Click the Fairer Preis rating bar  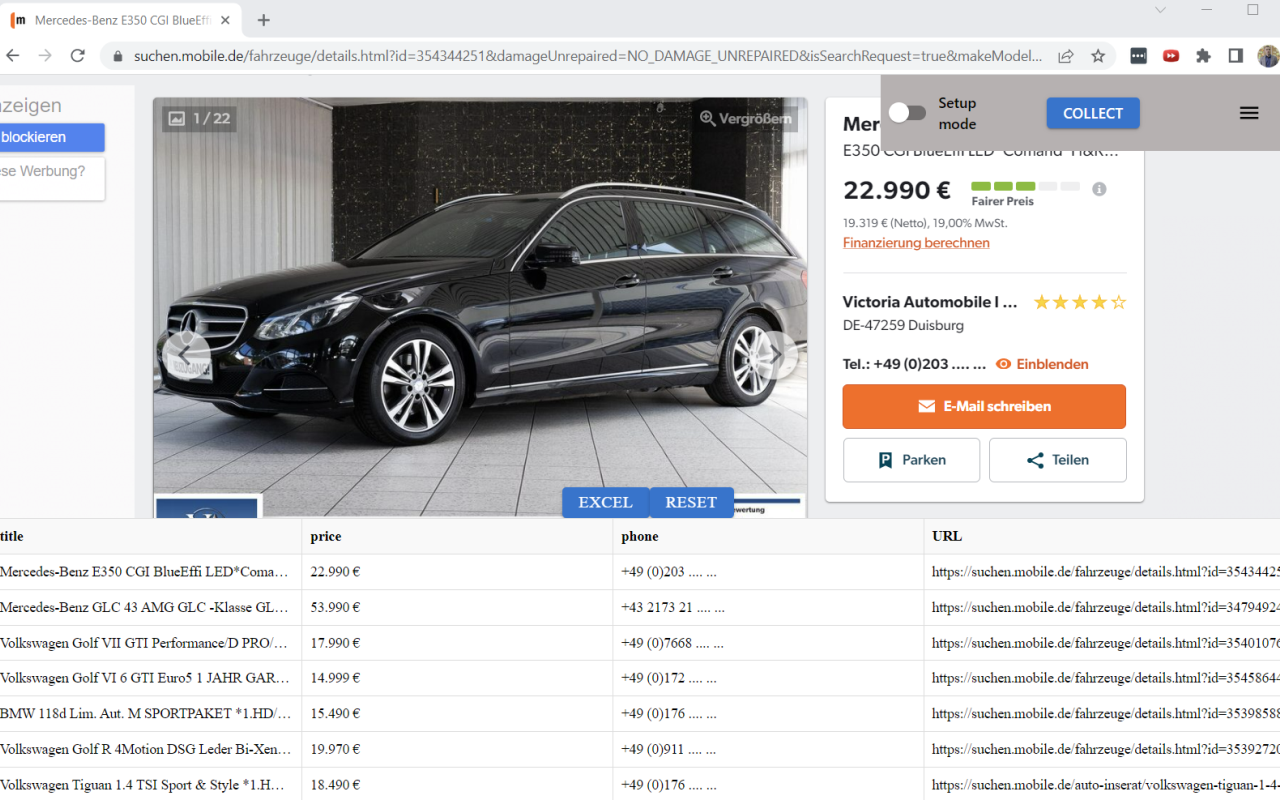[x=1025, y=187]
